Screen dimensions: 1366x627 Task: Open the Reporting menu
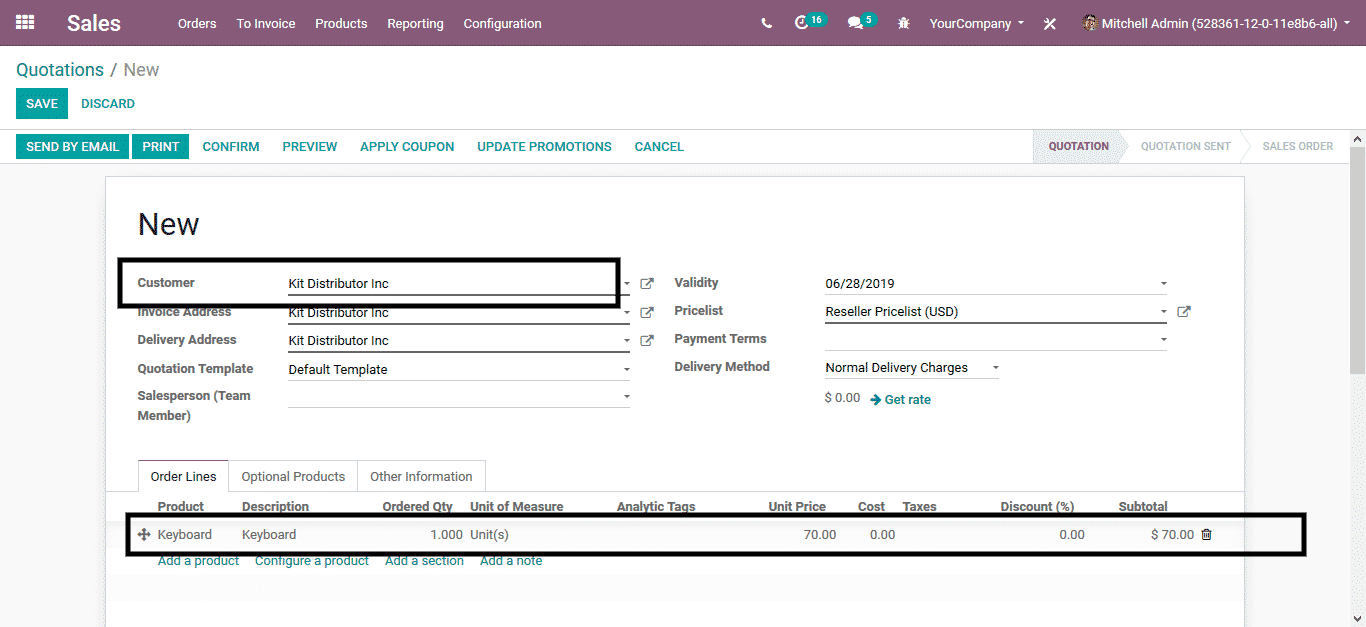(x=415, y=23)
